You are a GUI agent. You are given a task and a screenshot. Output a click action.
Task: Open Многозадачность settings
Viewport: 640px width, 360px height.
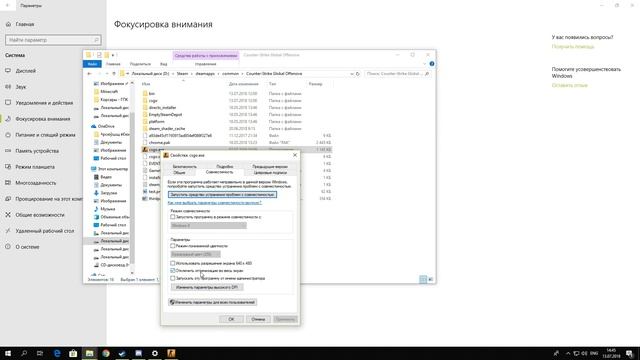click(x=36, y=183)
